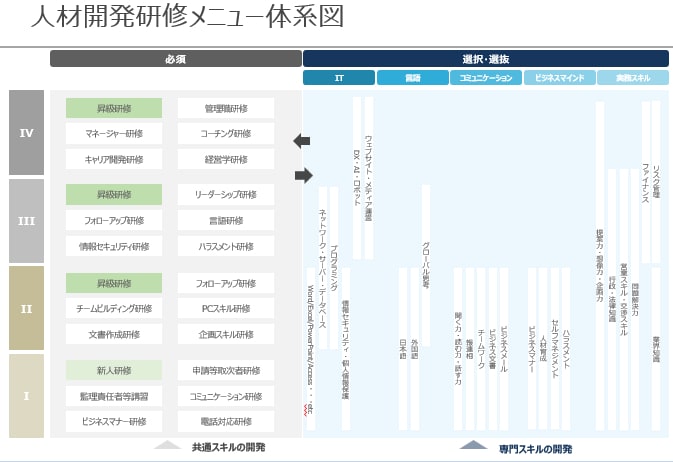Open the IT category tab

point(339,78)
